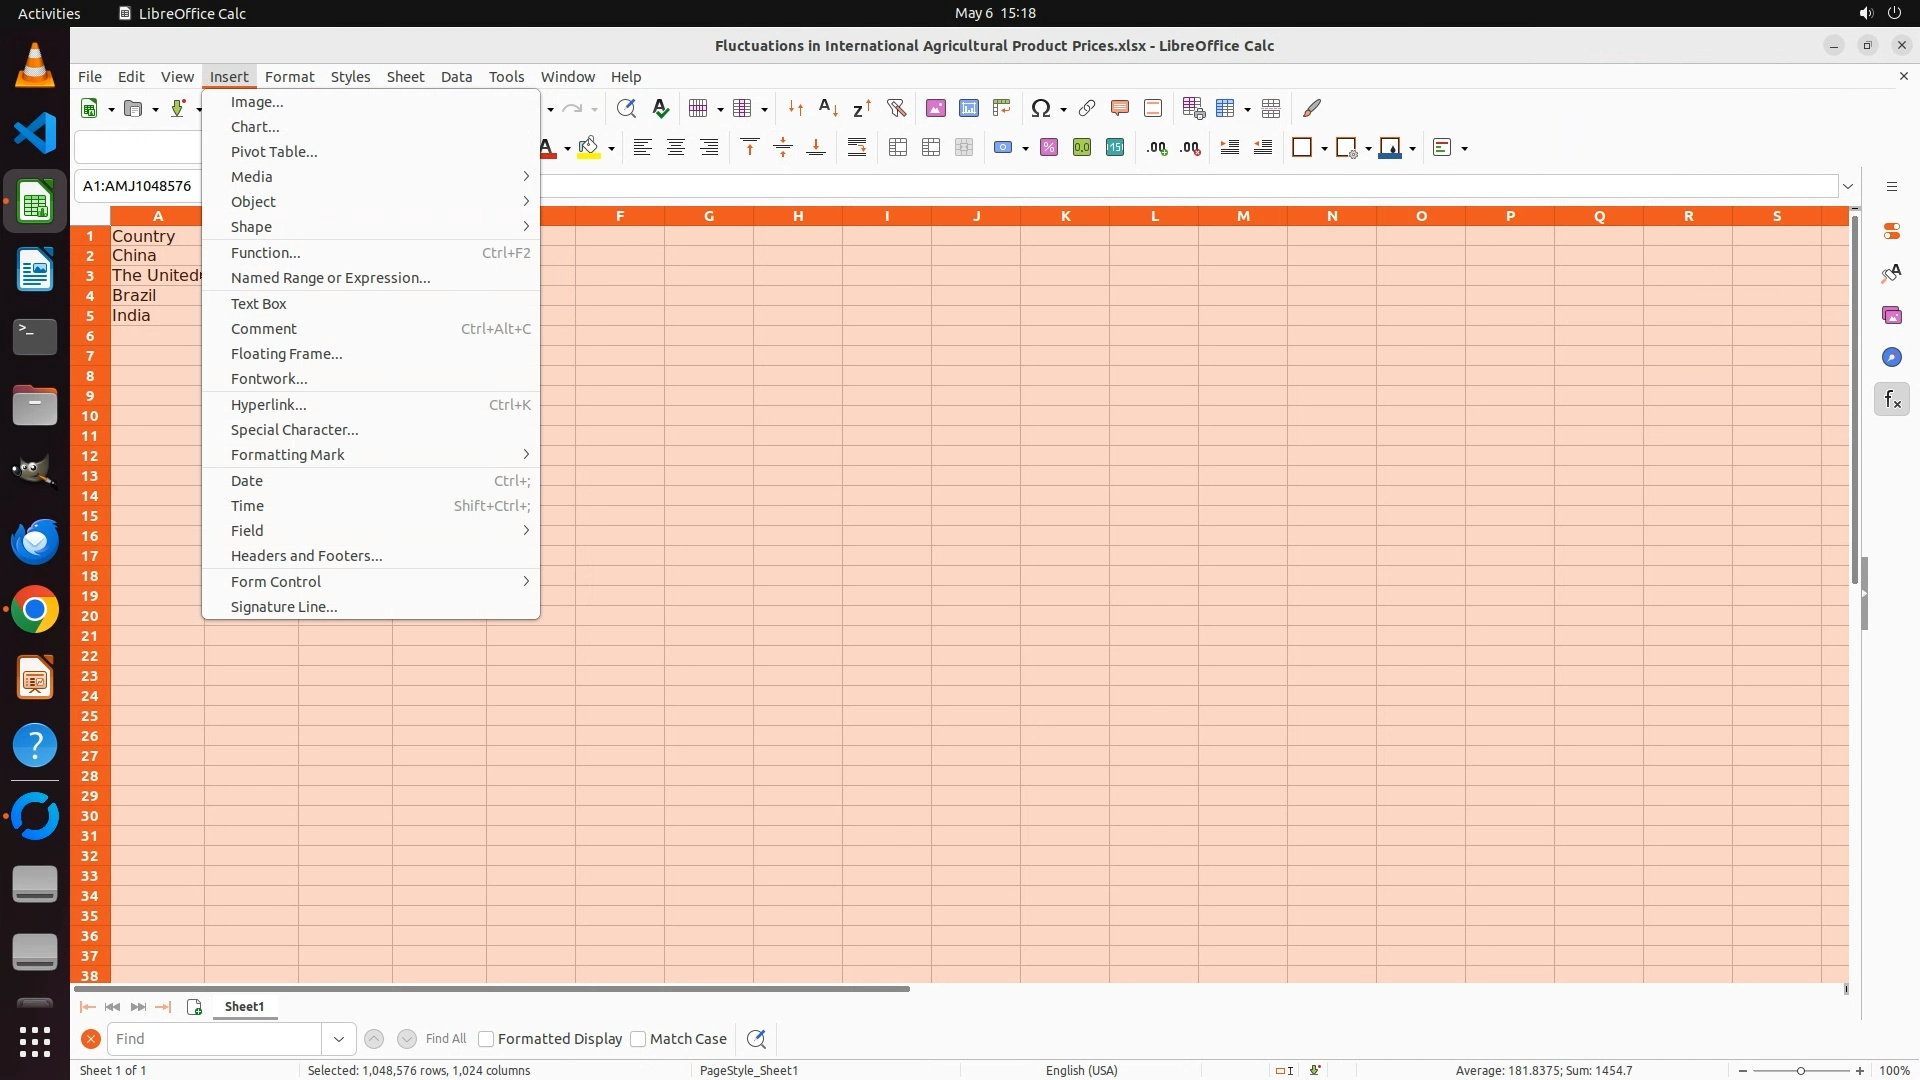The width and height of the screenshot is (1920, 1080).
Task: Choose Headers and Footers... menu entry
Action: click(x=306, y=556)
